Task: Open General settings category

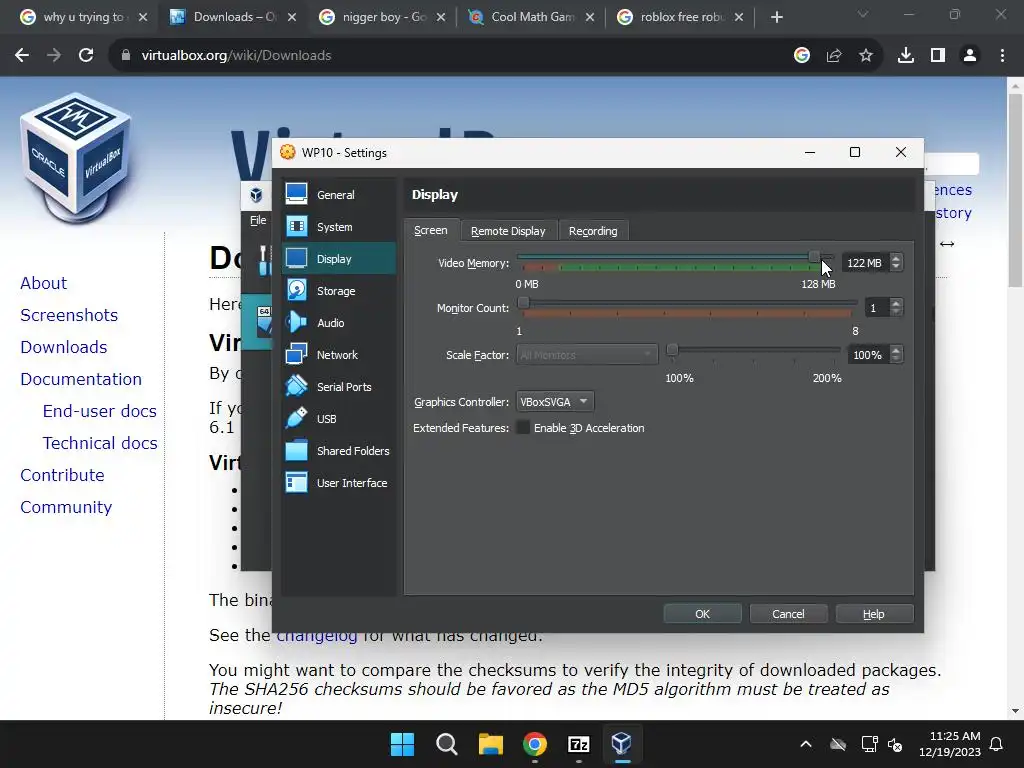Action: (x=338, y=195)
